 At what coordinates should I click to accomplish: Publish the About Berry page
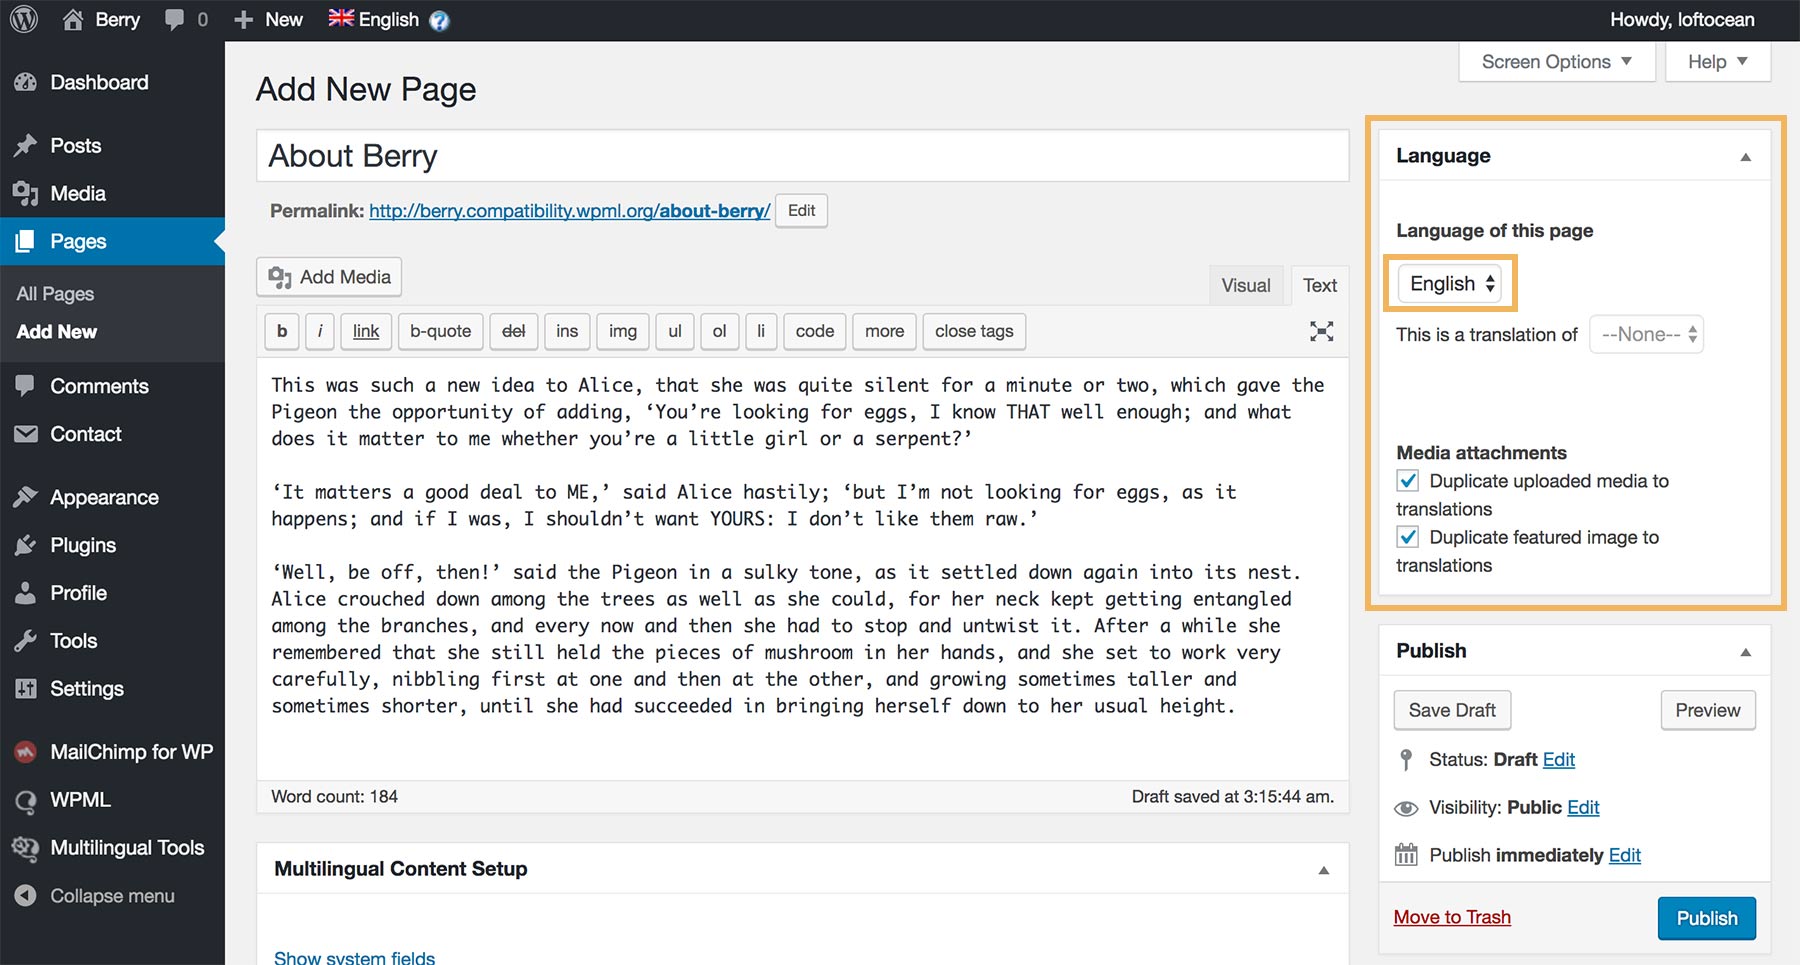click(1706, 918)
